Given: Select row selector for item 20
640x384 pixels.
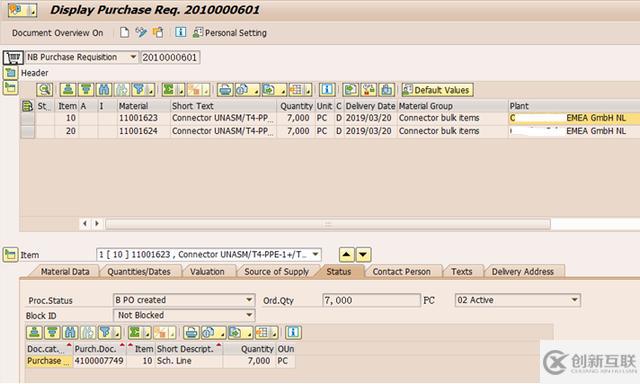Looking at the screenshot, I should point(27,132).
